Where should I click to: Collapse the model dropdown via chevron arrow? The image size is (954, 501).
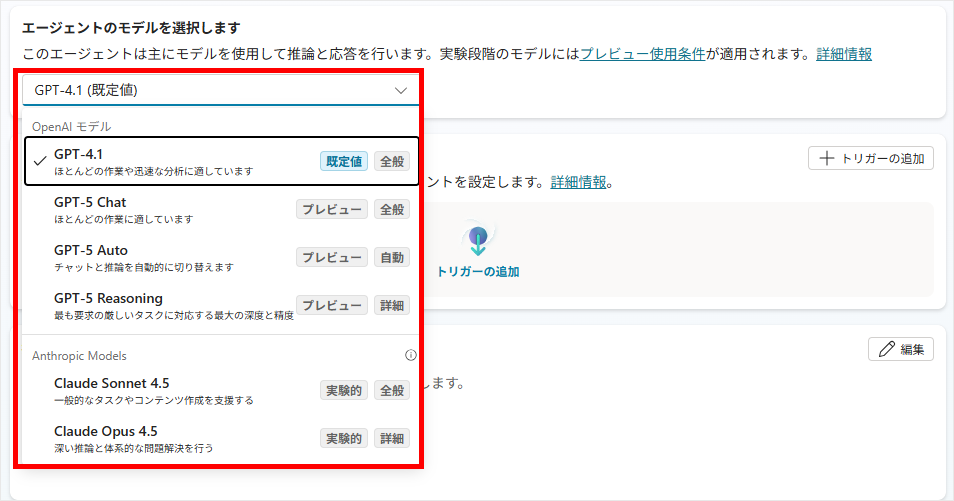(x=401, y=90)
